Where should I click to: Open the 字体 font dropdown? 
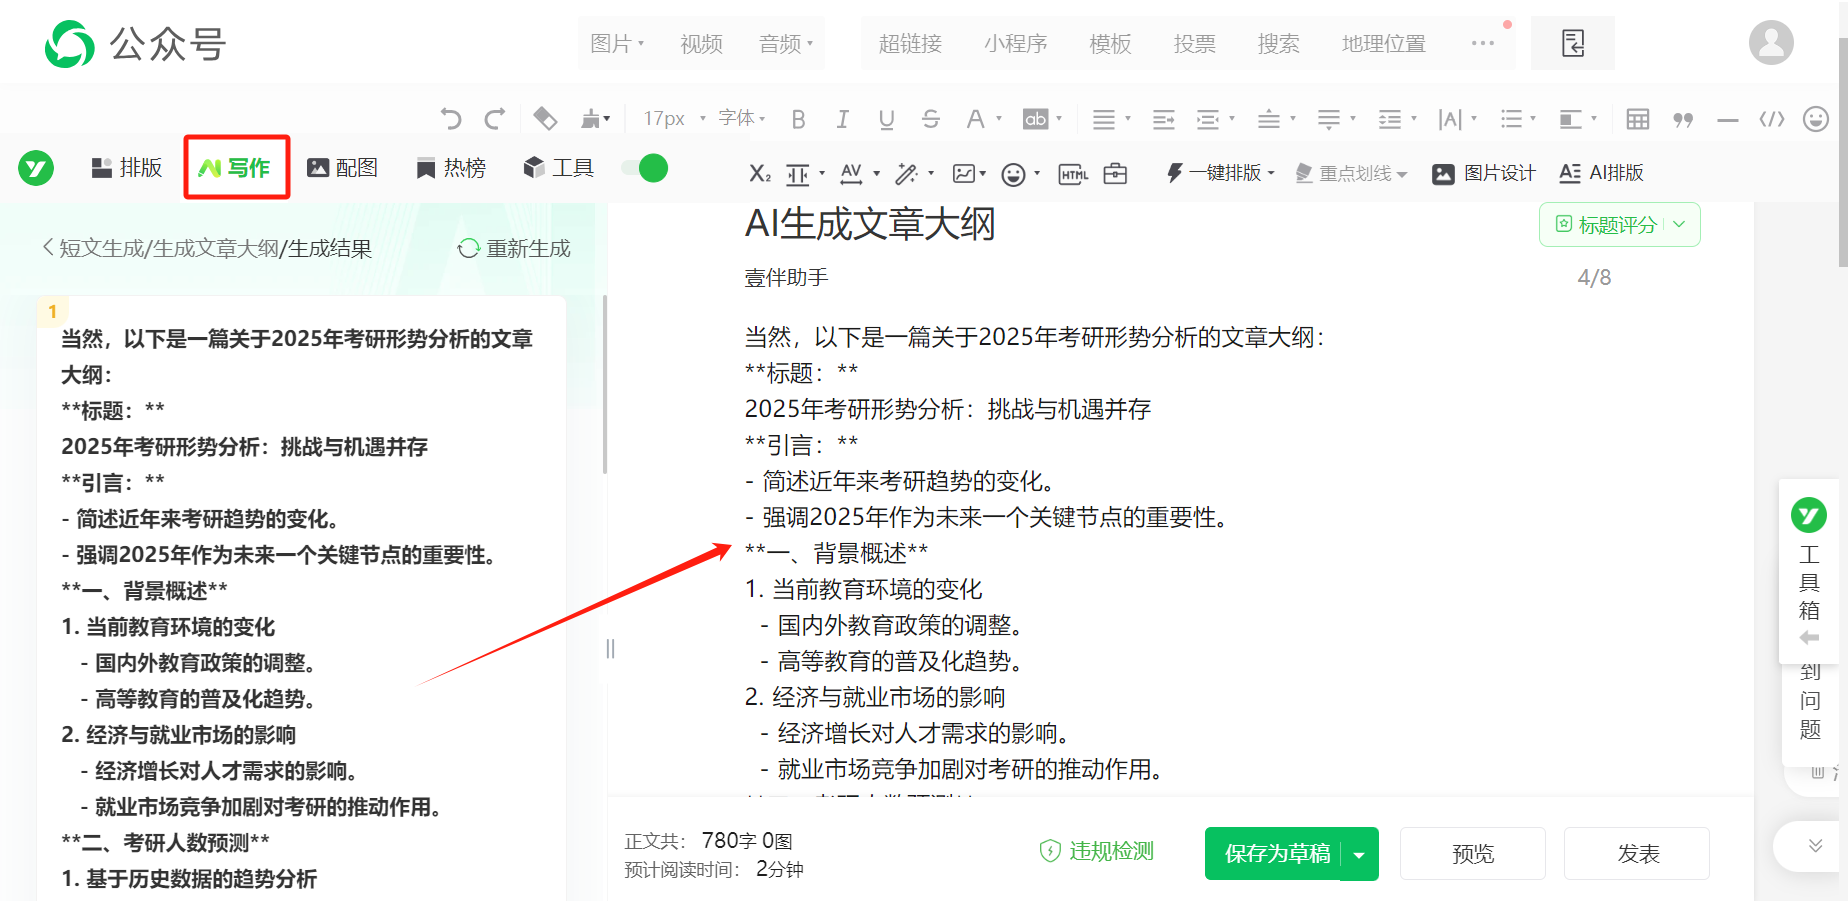pyautogui.click(x=742, y=118)
